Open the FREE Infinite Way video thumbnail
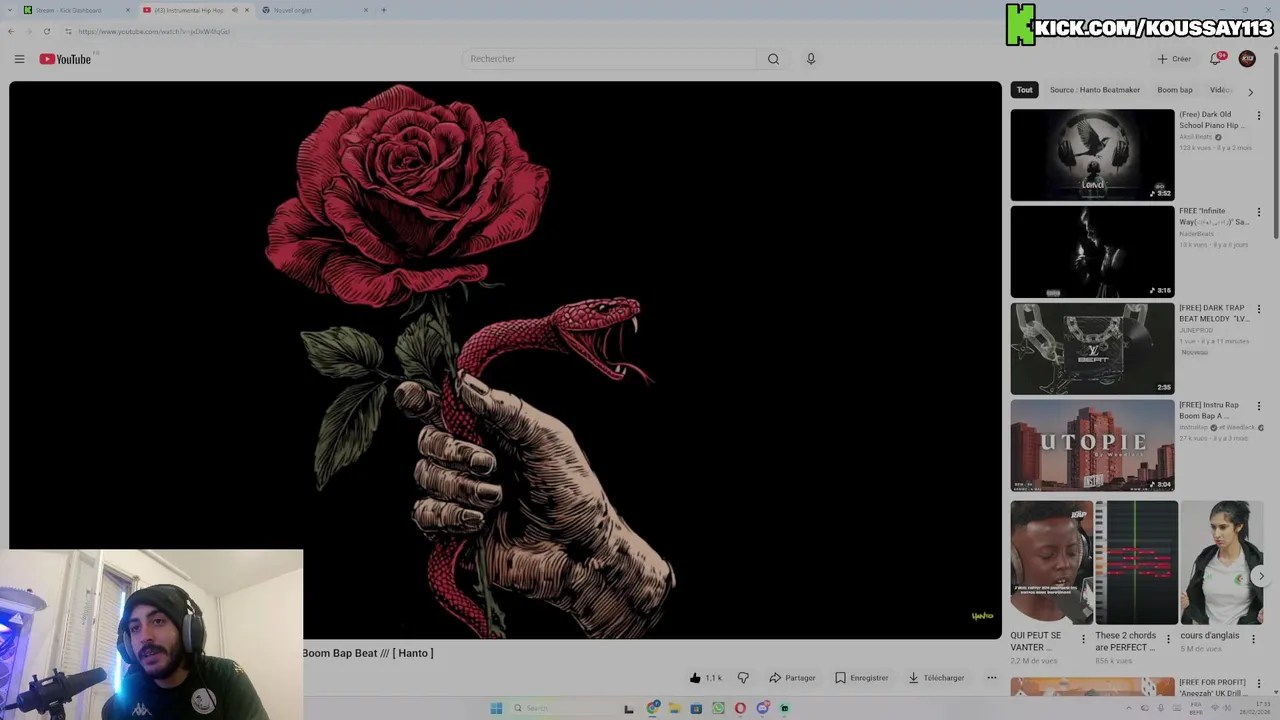This screenshot has height=720, width=1280. pyautogui.click(x=1092, y=252)
